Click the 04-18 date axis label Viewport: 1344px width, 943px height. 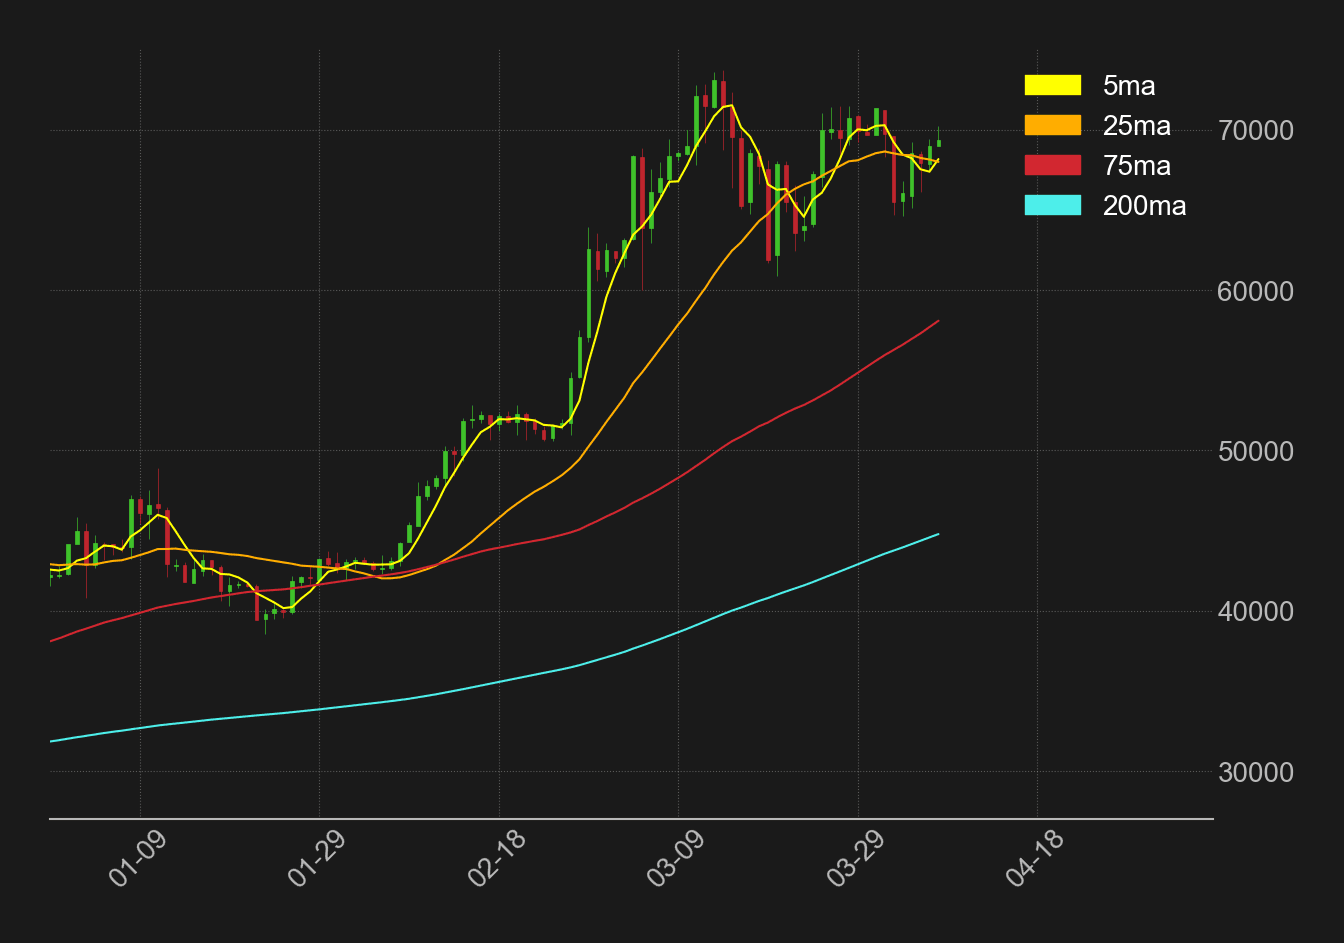click(x=1039, y=861)
